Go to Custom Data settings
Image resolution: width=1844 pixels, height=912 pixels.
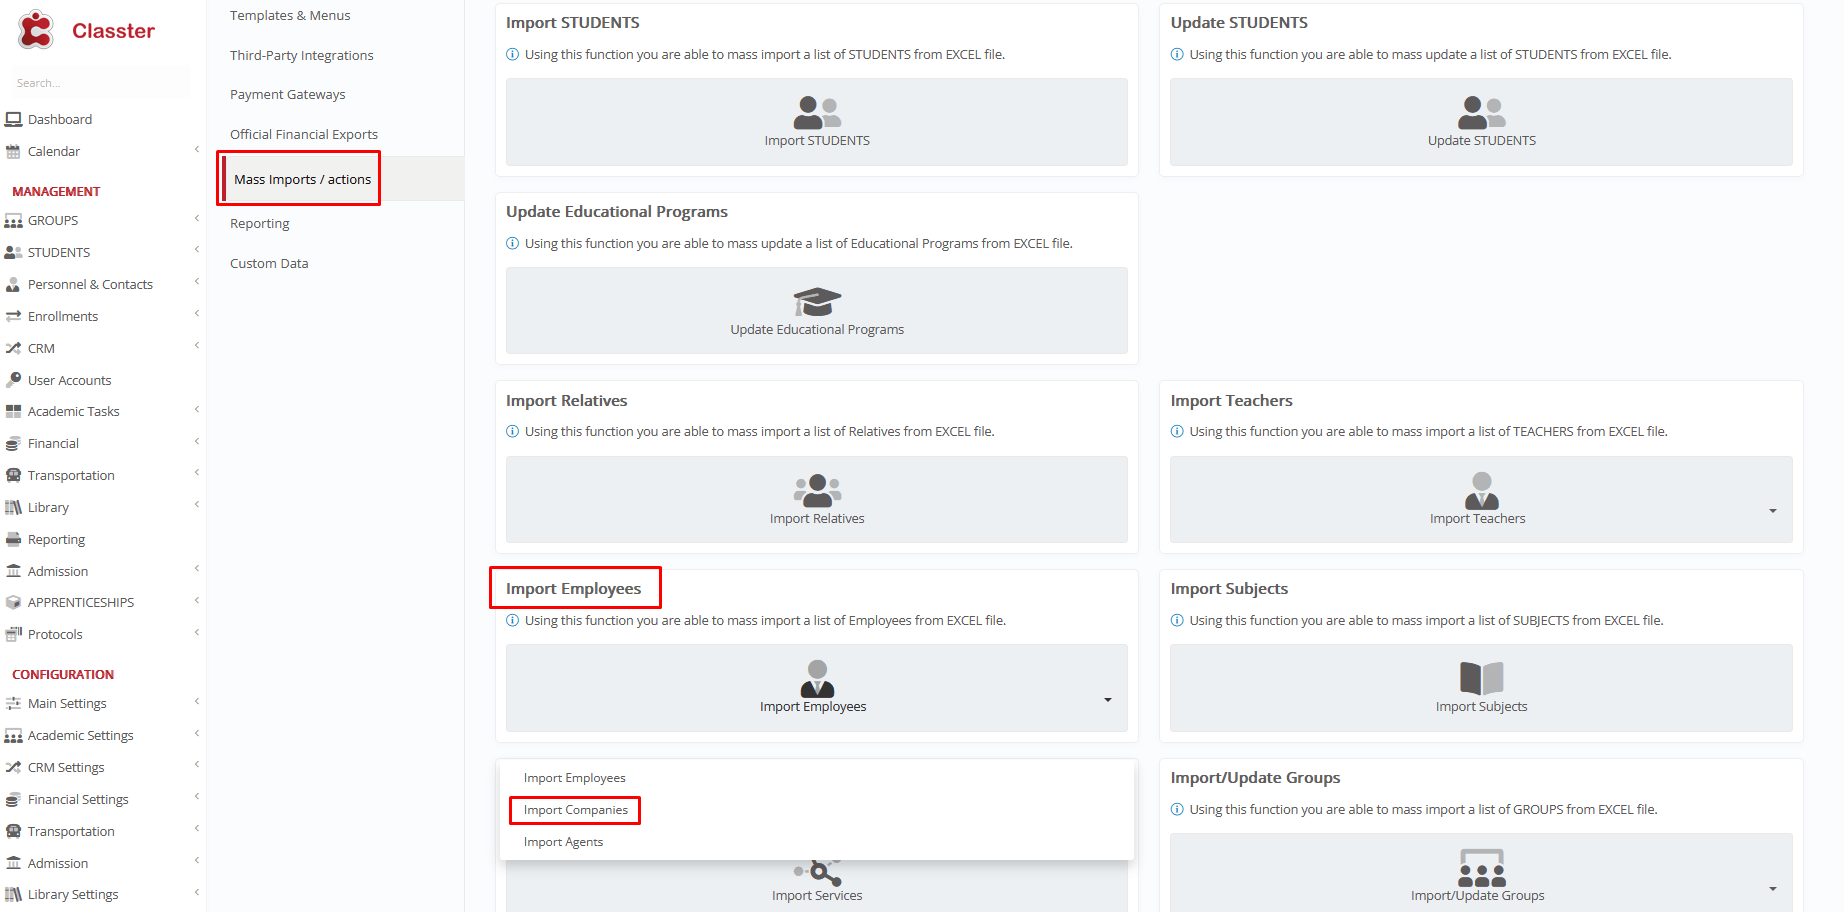[x=269, y=263]
